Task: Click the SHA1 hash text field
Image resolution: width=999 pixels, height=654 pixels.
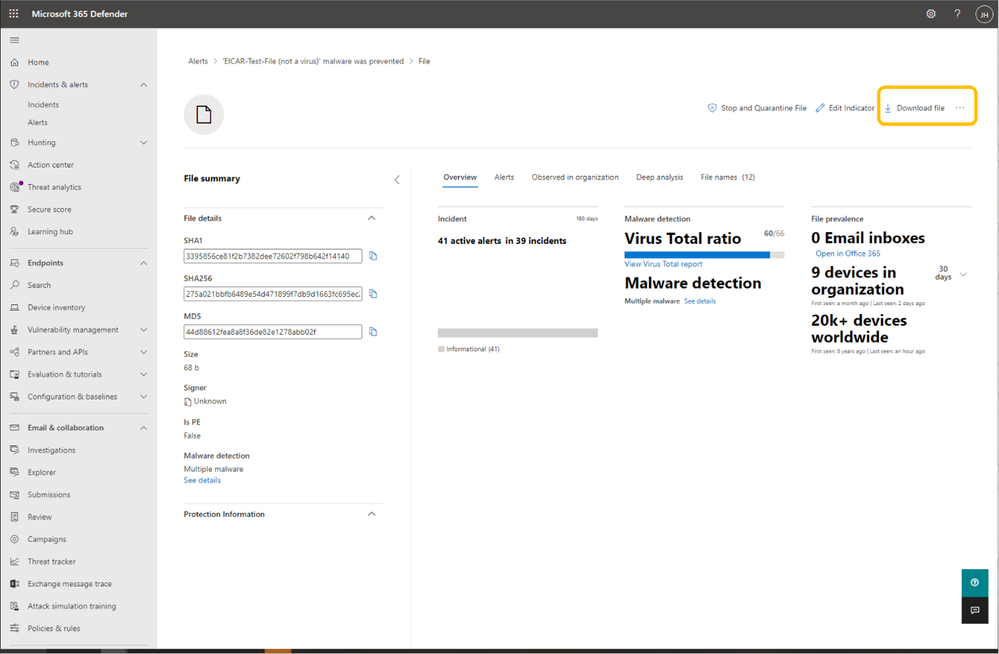Action: 273,256
